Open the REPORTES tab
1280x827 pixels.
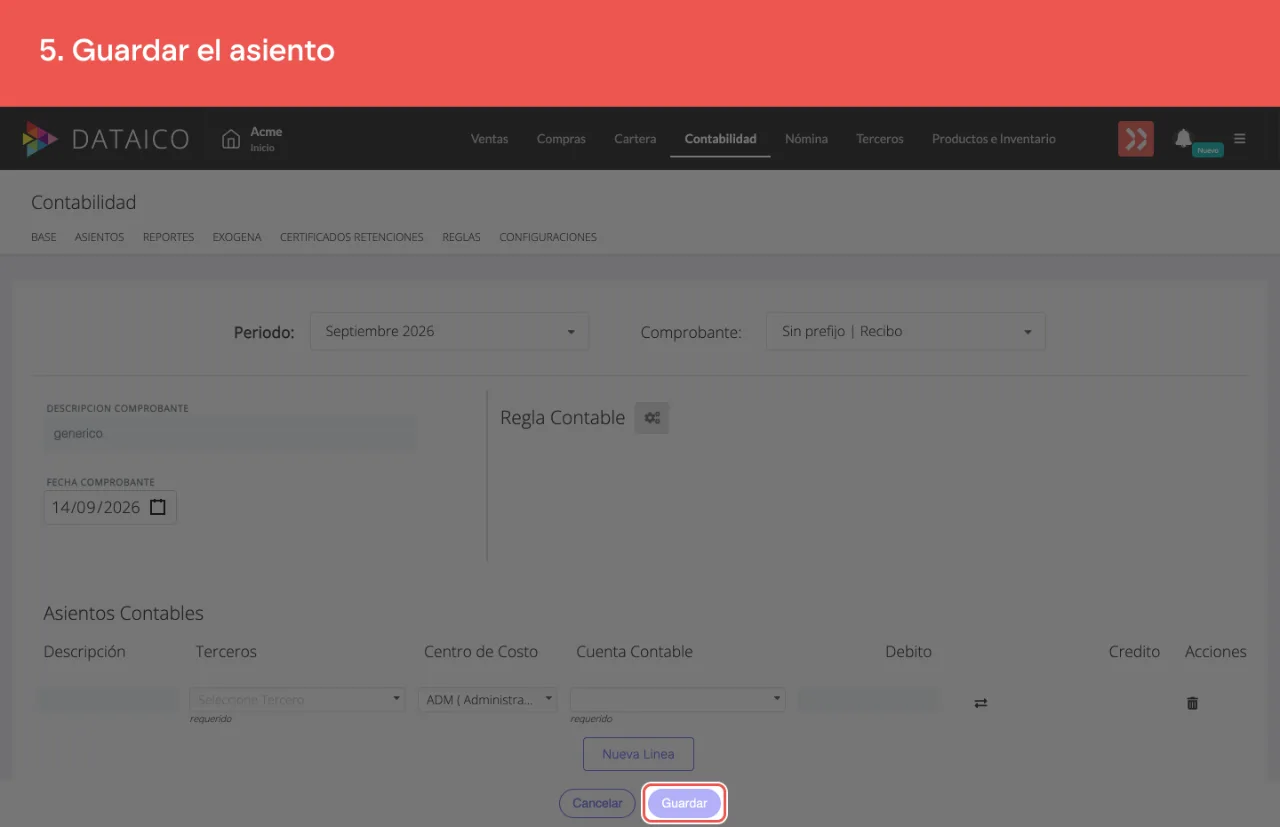(168, 237)
